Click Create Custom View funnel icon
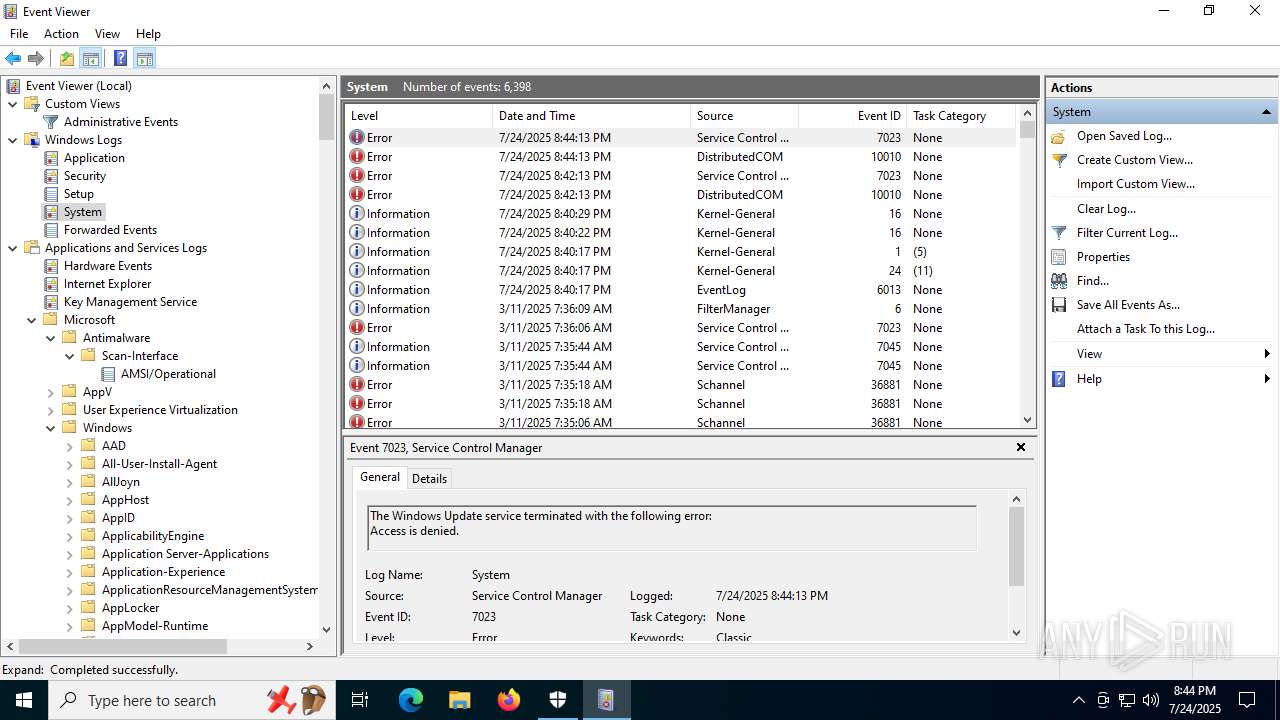This screenshot has height=720, width=1280. tap(1059, 160)
